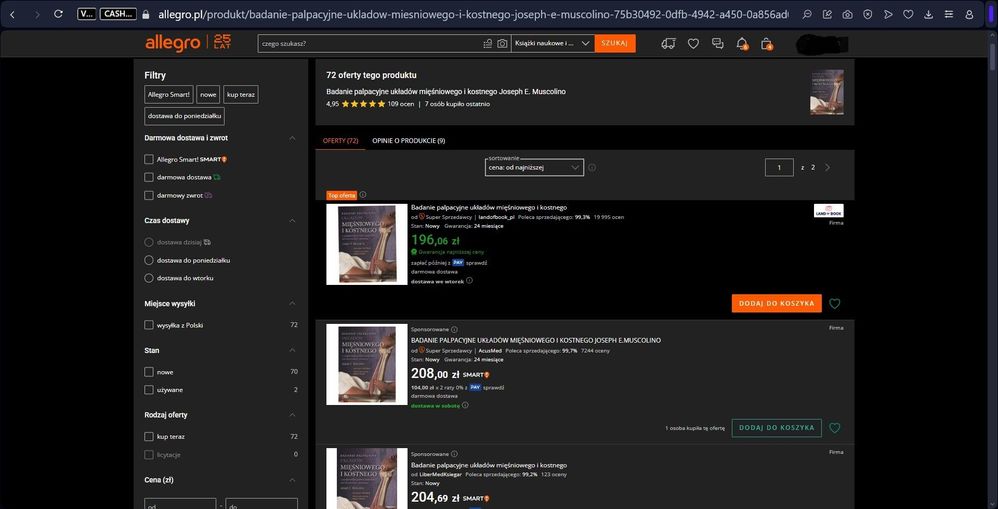Collapse the Stan filter section
The image size is (998, 509).
(x=292, y=351)
